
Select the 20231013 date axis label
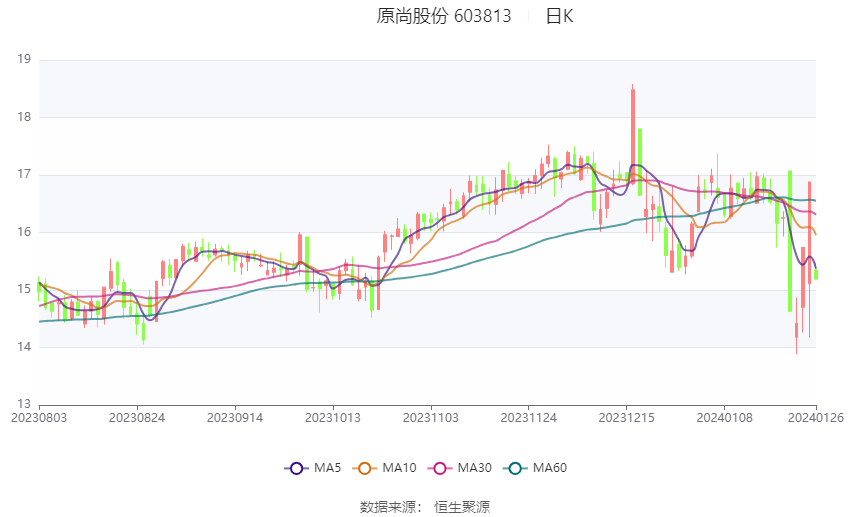pyautogui.click(x=333, y=418)
